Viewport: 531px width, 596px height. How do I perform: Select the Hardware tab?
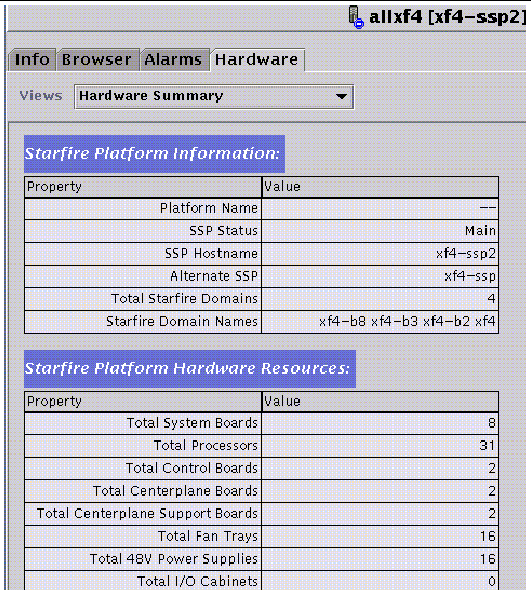[257, 60]
